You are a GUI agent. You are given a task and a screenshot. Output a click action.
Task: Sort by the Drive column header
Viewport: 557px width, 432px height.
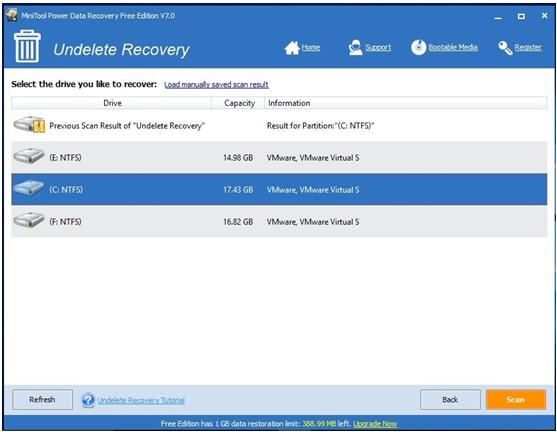coord(112,103)
